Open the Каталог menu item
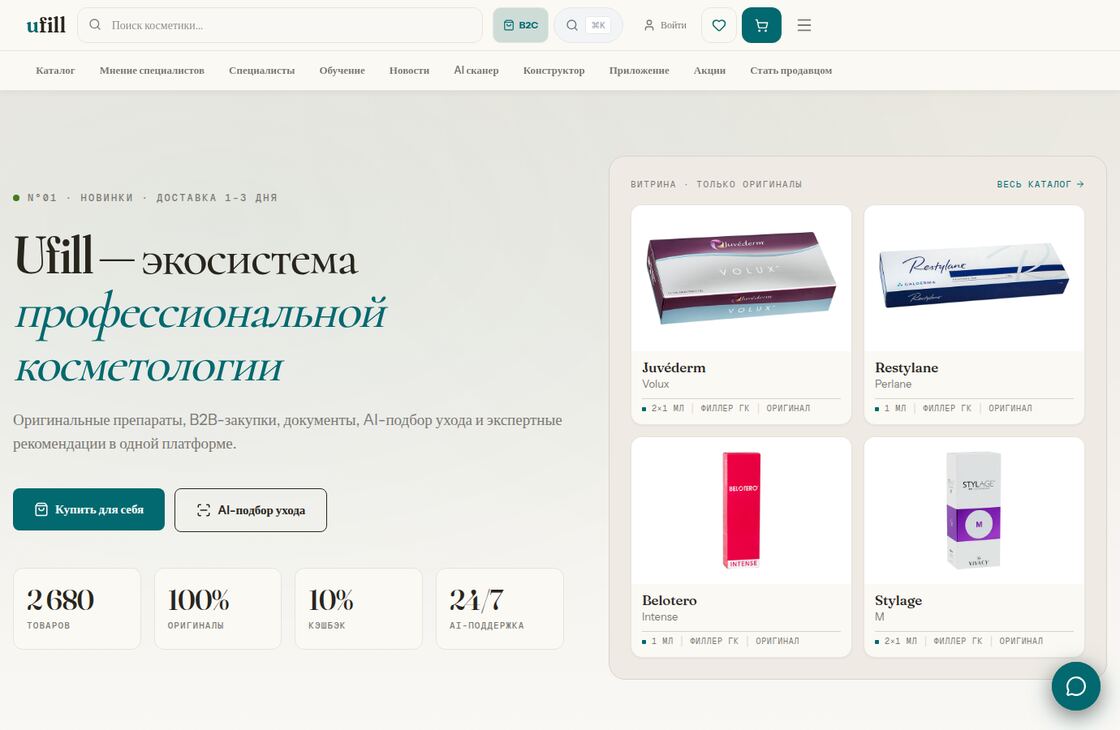The height and width of the screenshot is (730, 1120). [x=55, y=70]
